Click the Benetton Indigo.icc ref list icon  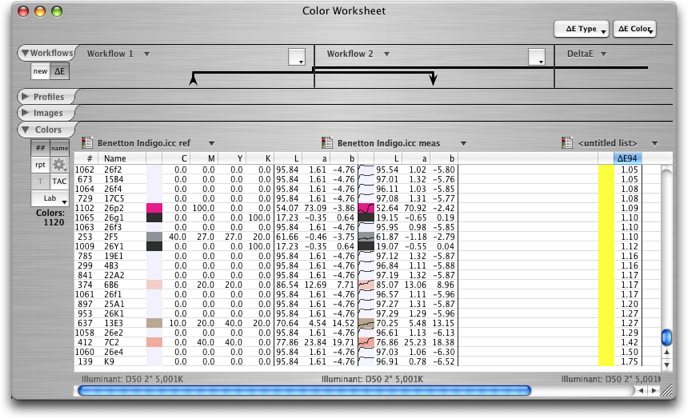coord(87,143)
